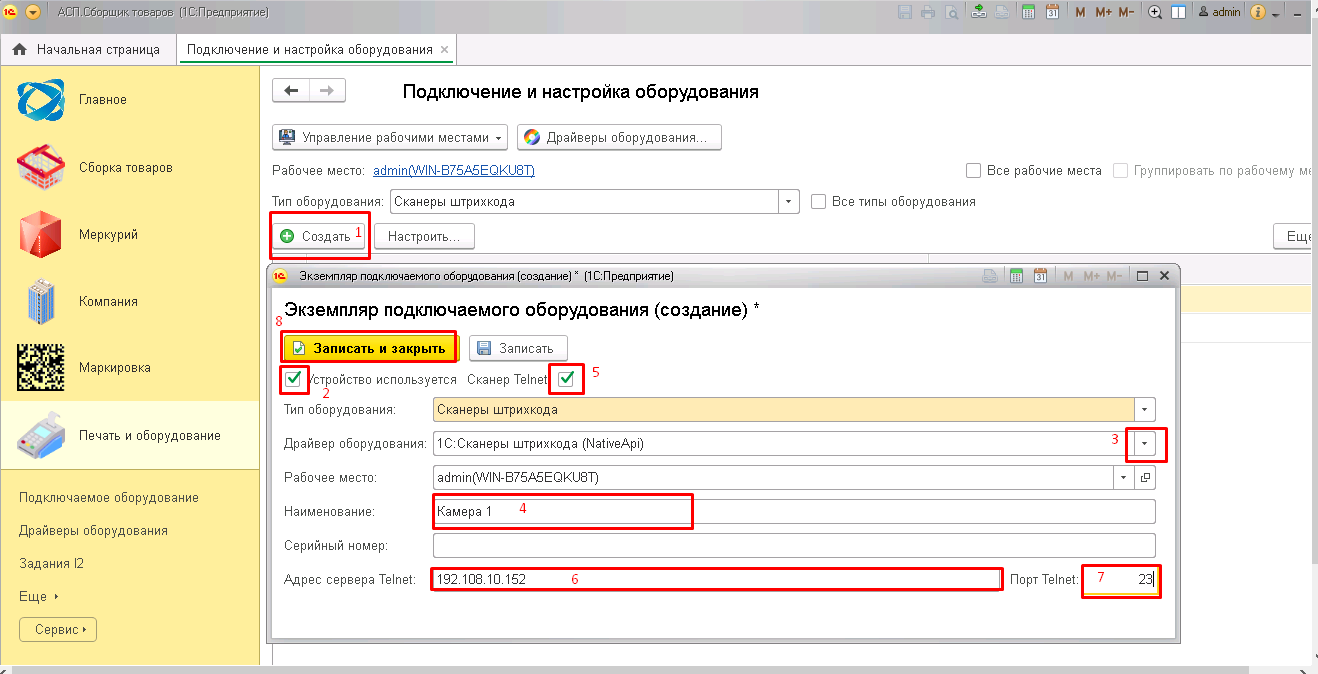Click the Серийный номер input field
1318x674 pixels.
[x=794, y=545]
